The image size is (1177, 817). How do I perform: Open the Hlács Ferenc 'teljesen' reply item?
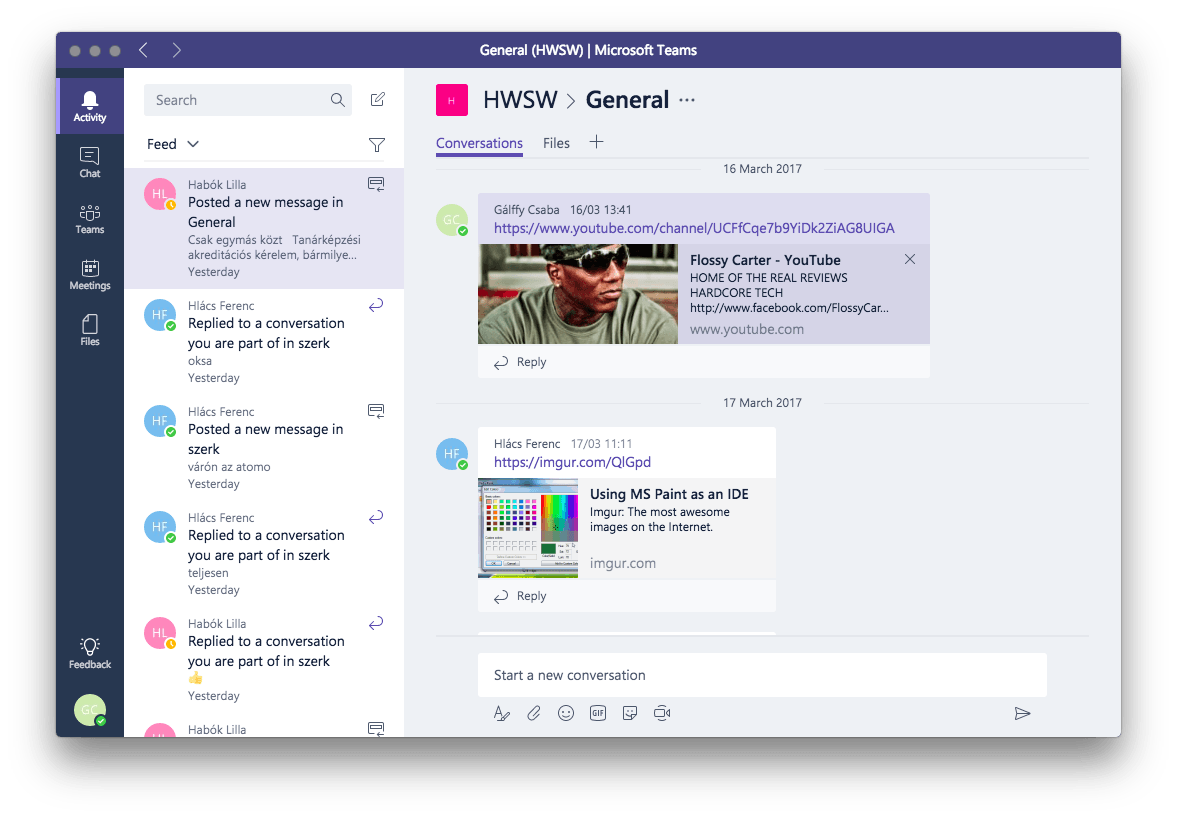pos(264,553)
